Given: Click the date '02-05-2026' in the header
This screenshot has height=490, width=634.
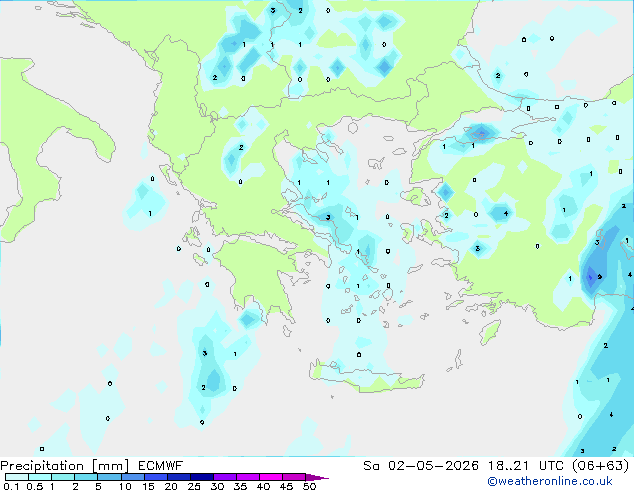Looking at the screenshot, I should point(433,466).
